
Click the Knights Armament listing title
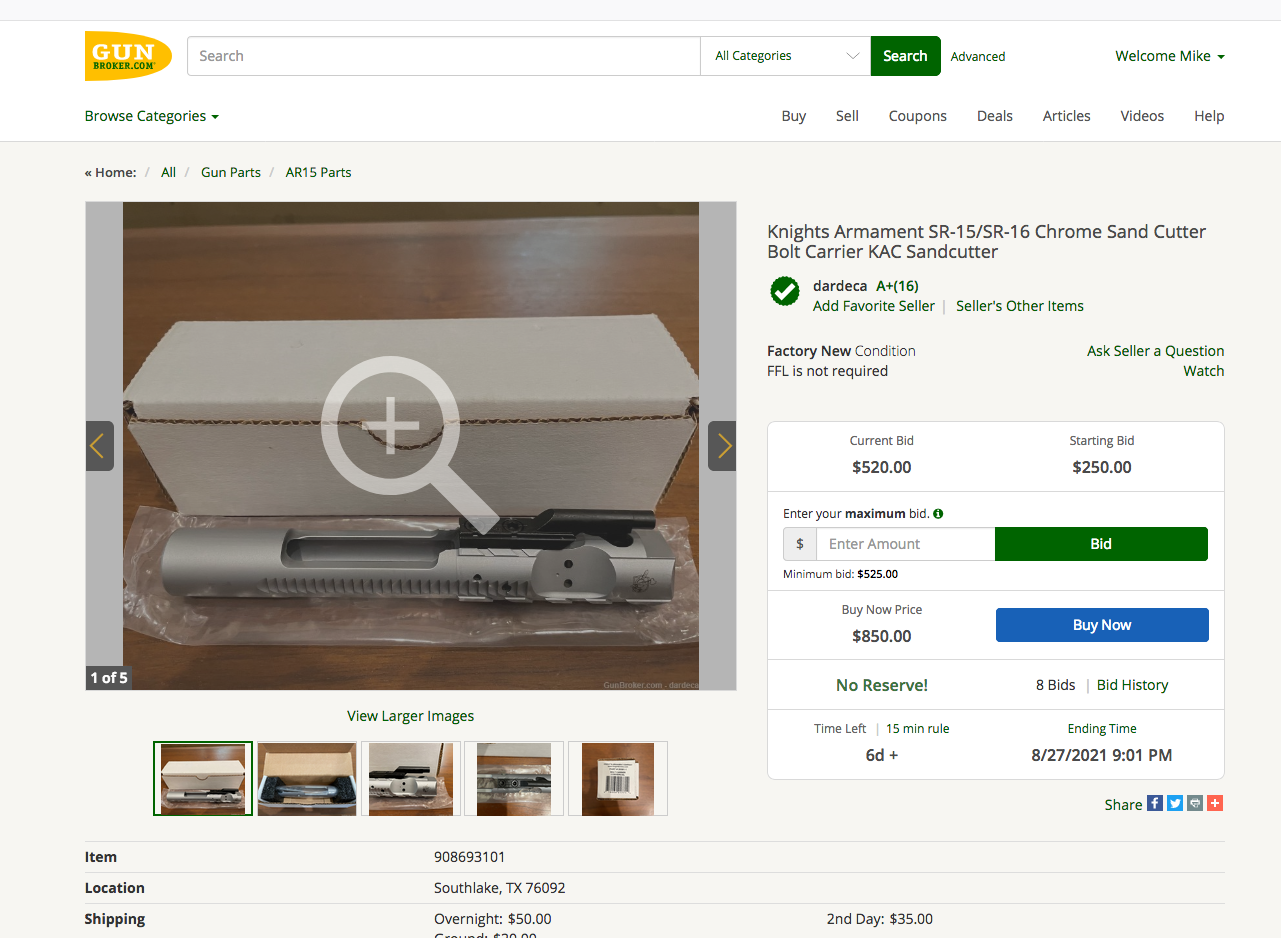(987, 241)
